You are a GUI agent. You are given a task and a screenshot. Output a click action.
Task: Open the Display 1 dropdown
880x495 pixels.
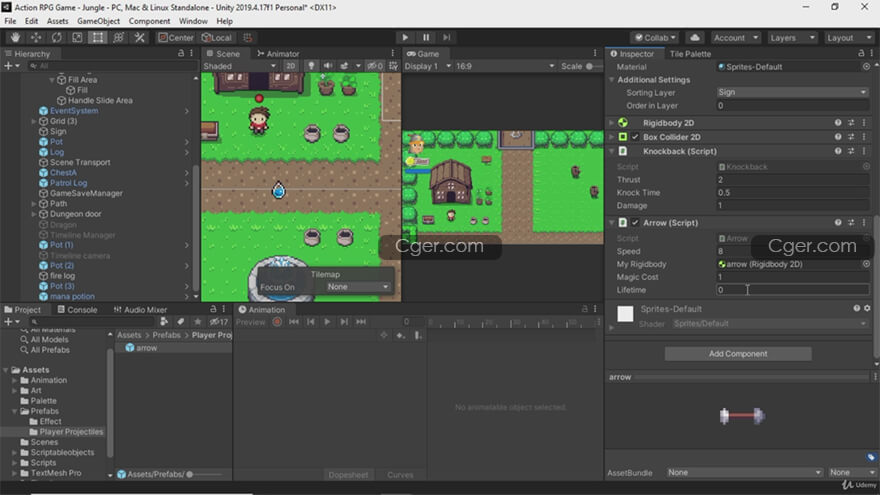pyautogui.click(x=428, y=66)
